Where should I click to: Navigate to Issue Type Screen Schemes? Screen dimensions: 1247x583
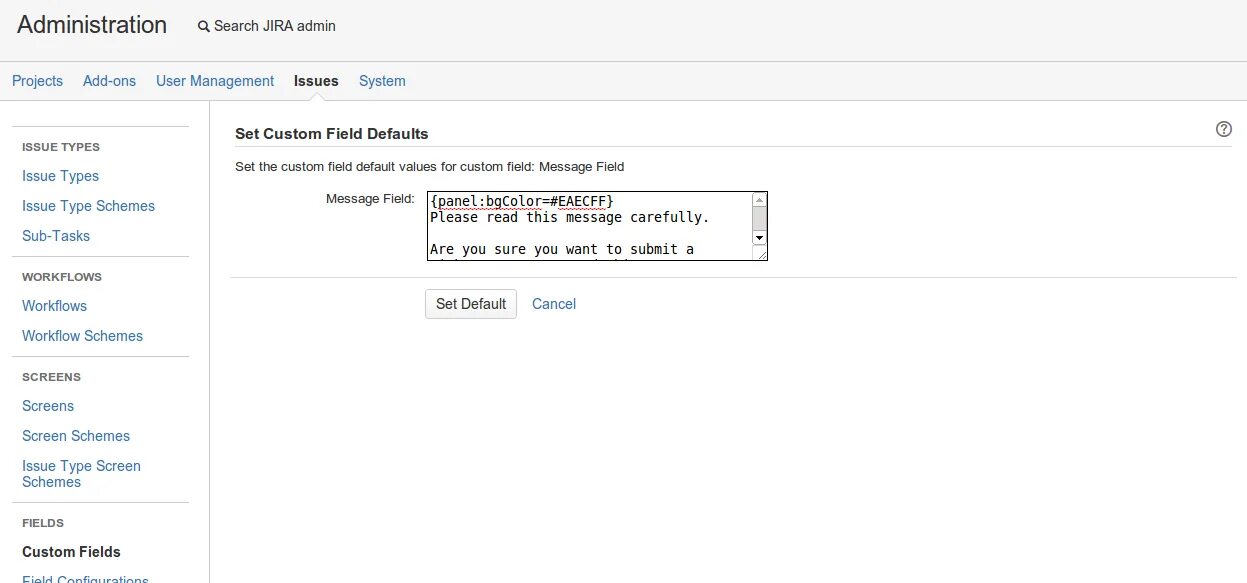(x=81, y=474)
